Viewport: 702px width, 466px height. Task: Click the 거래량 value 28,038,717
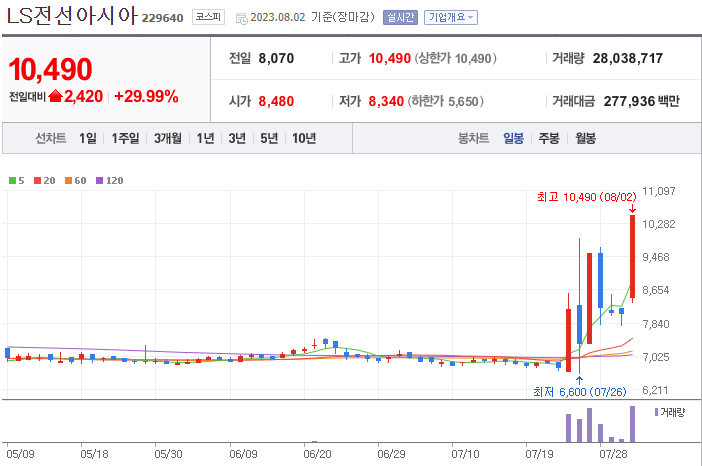[x=628, y=58]
